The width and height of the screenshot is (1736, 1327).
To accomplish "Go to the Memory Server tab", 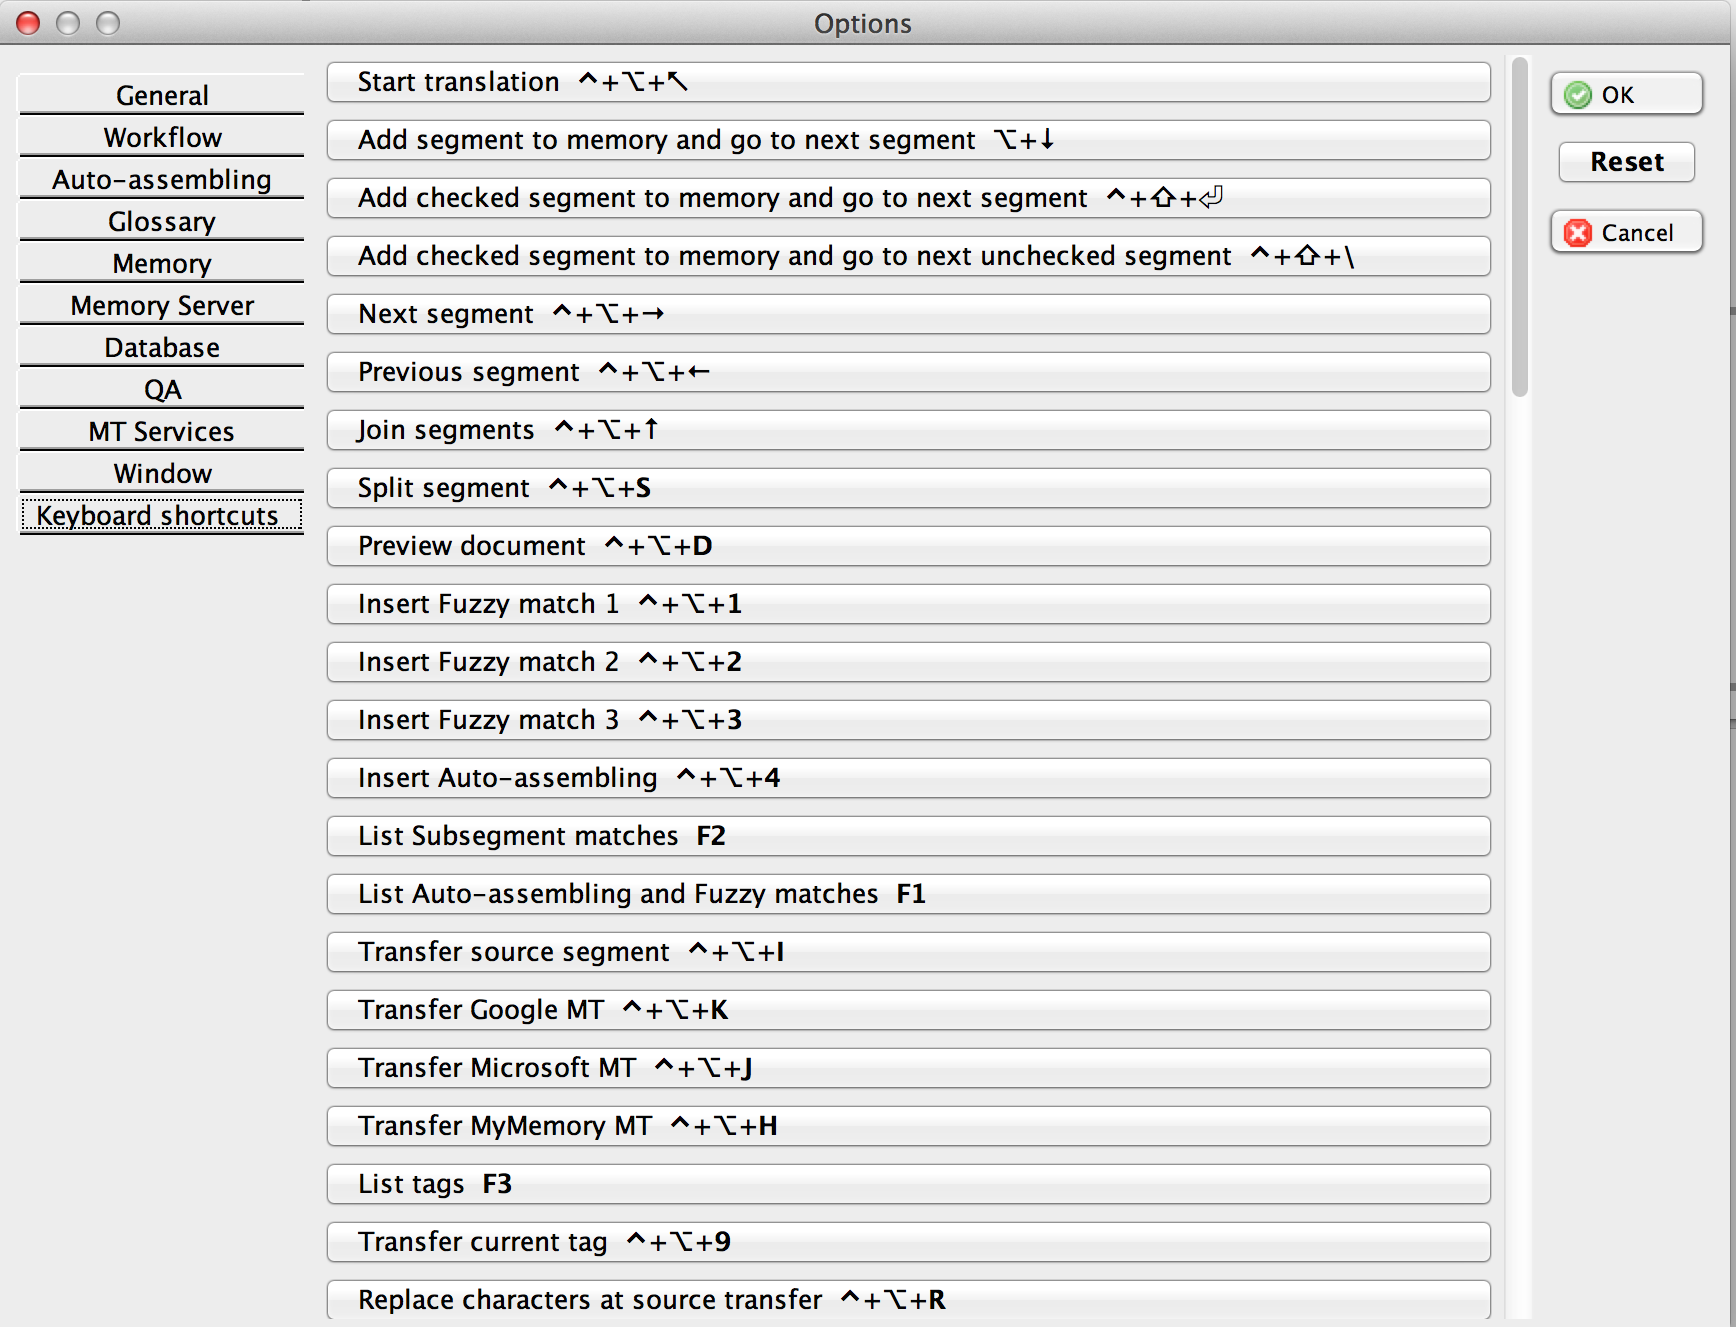I will 162,305.
